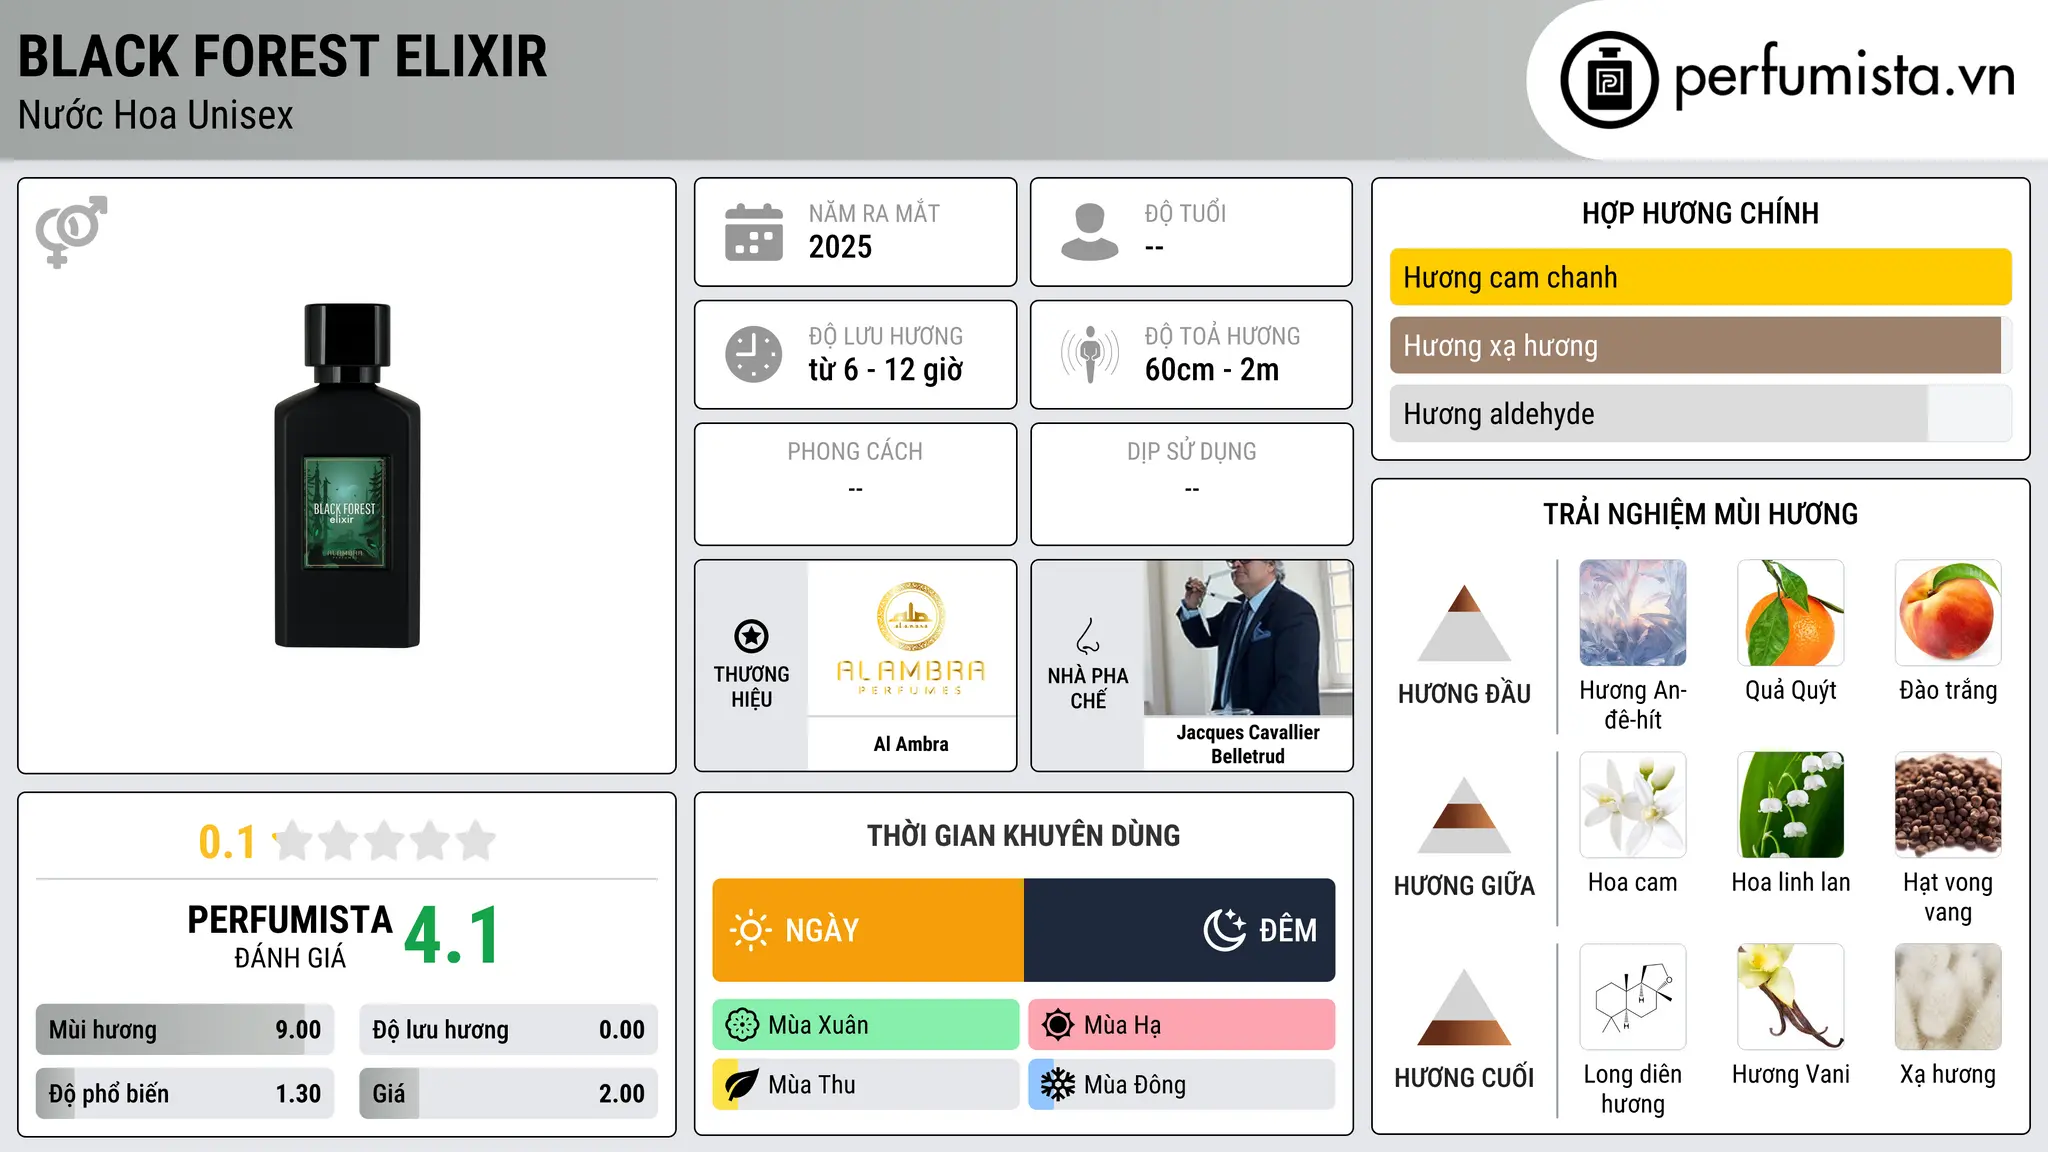Click the Trải nghiệm mùi hương heading
2048x1152 pixels.
[1700, 514]
